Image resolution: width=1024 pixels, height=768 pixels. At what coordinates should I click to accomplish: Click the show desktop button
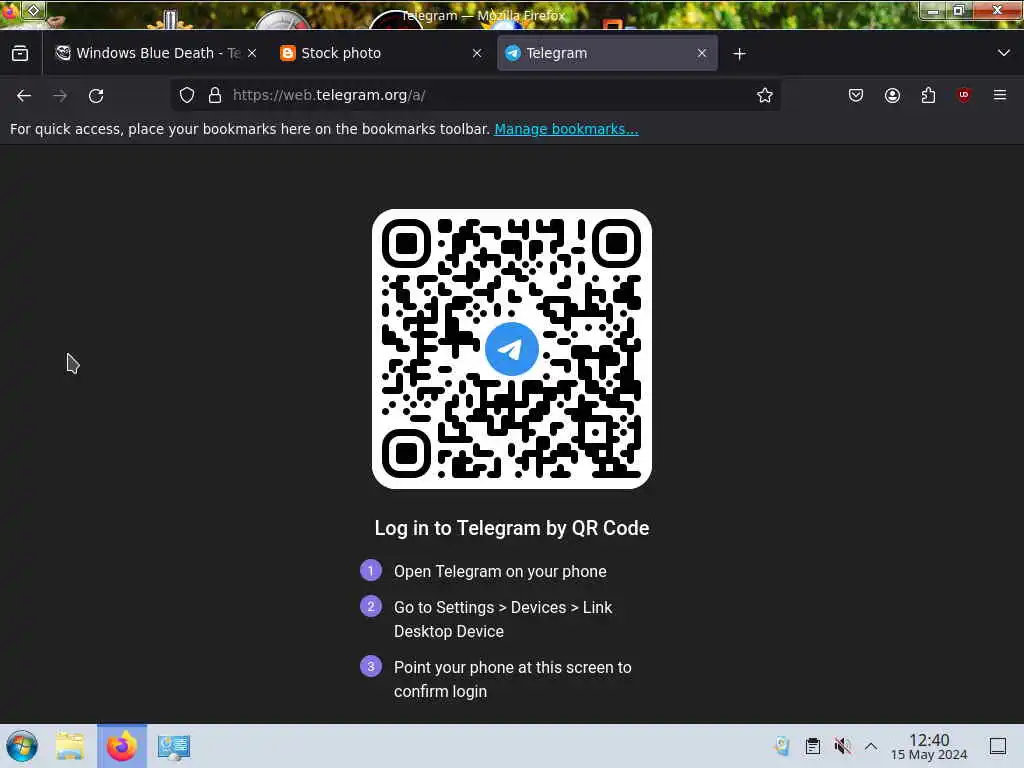click(998, 746)
